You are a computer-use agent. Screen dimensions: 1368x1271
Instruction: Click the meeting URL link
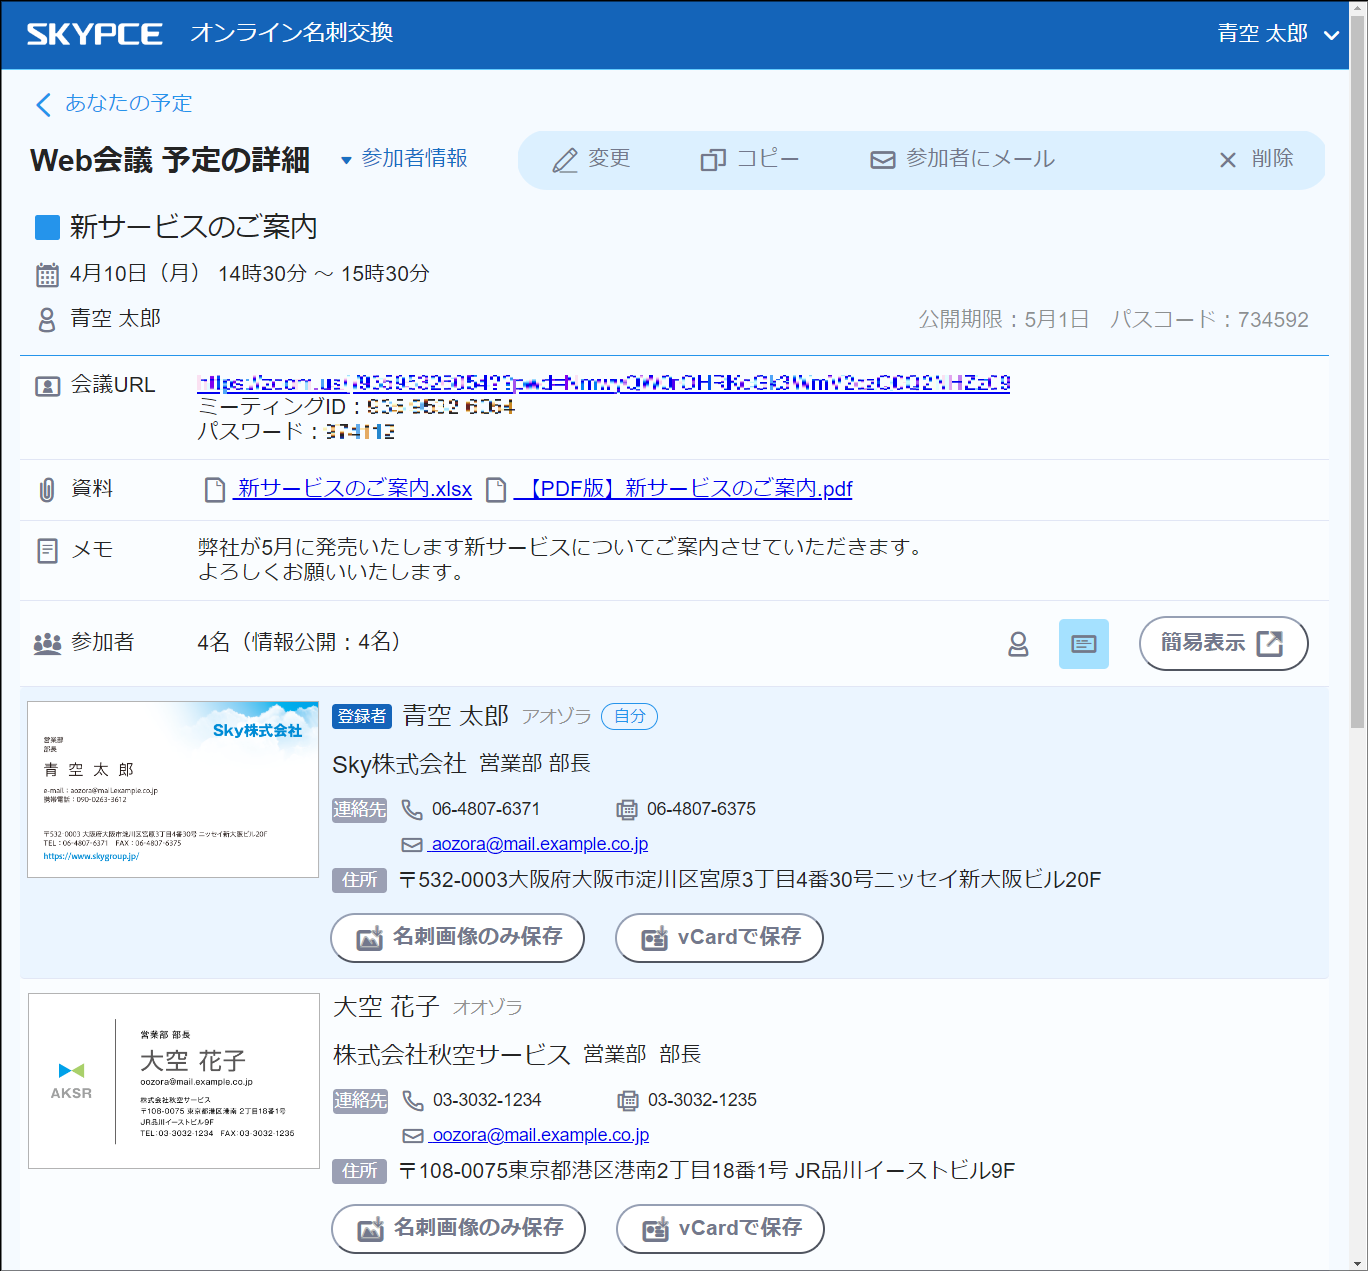tap(601, 383)
